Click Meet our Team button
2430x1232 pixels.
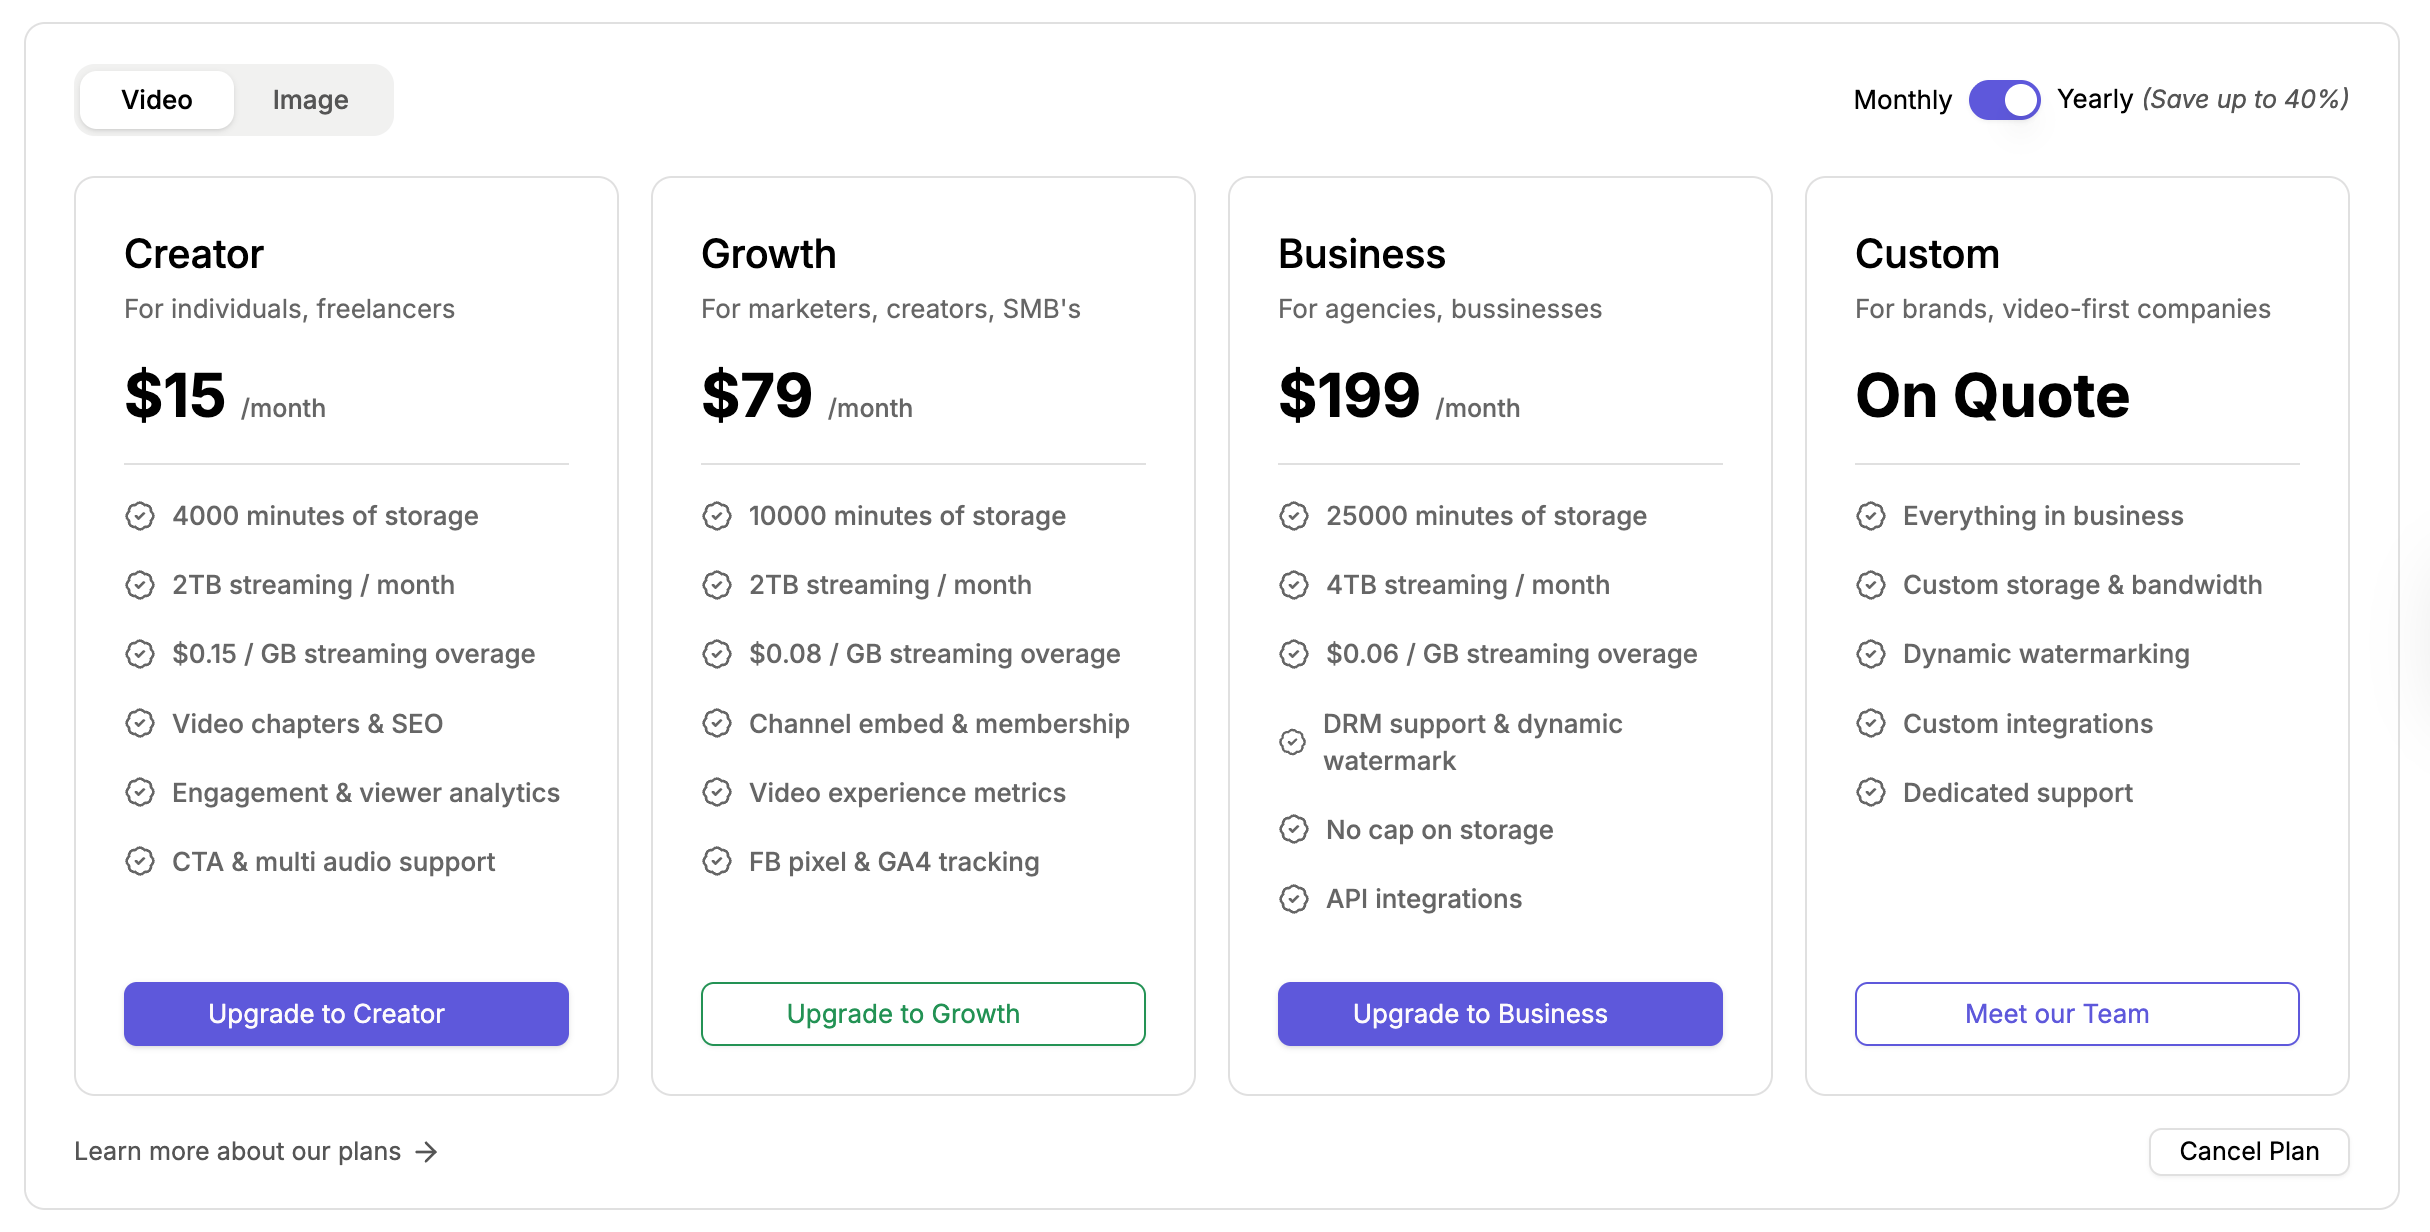2077,1014
